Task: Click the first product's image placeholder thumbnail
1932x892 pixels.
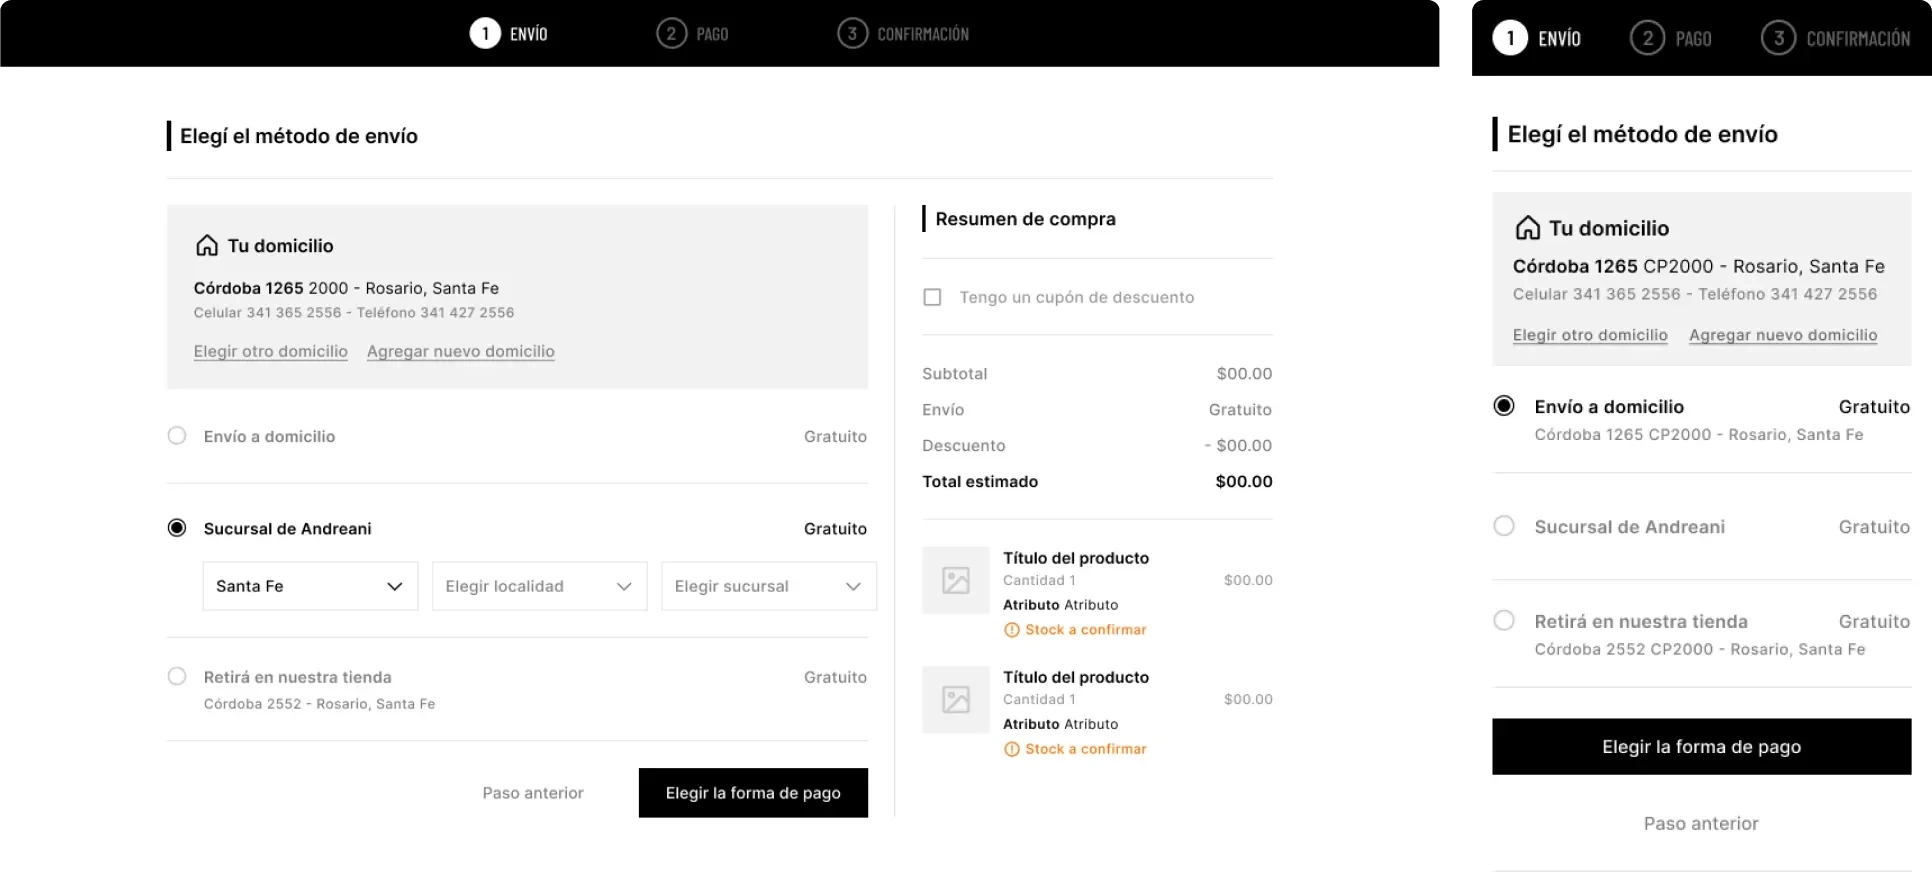Action: 956,580
